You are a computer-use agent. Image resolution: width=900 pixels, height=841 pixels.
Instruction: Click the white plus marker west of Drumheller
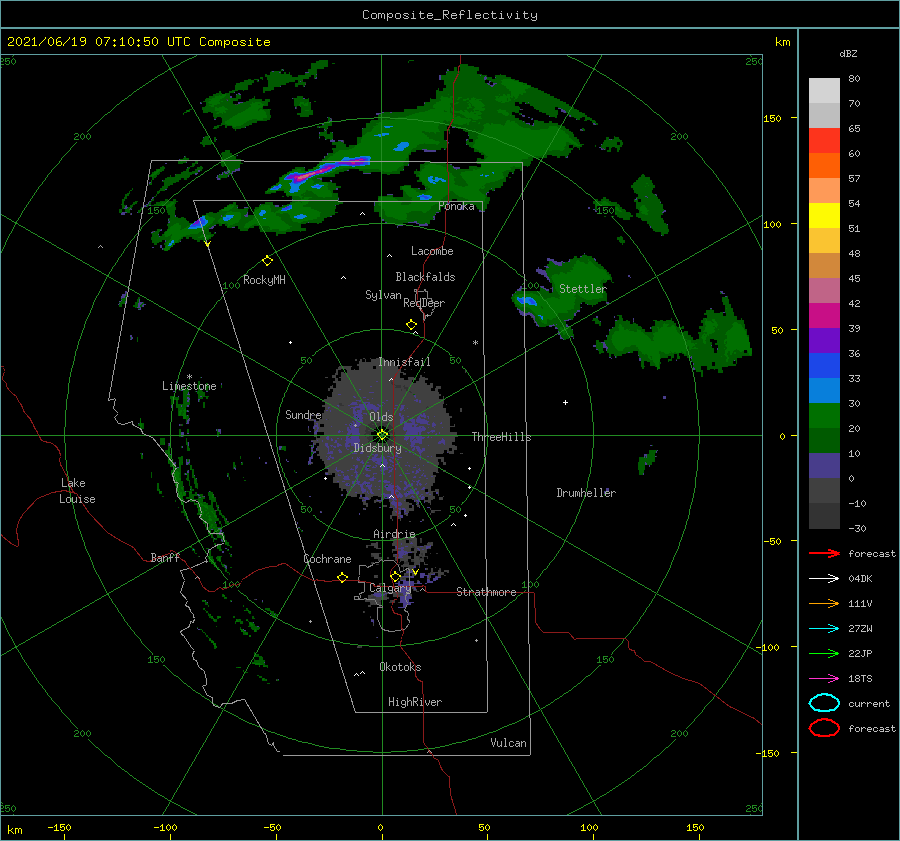coord(565,402)
